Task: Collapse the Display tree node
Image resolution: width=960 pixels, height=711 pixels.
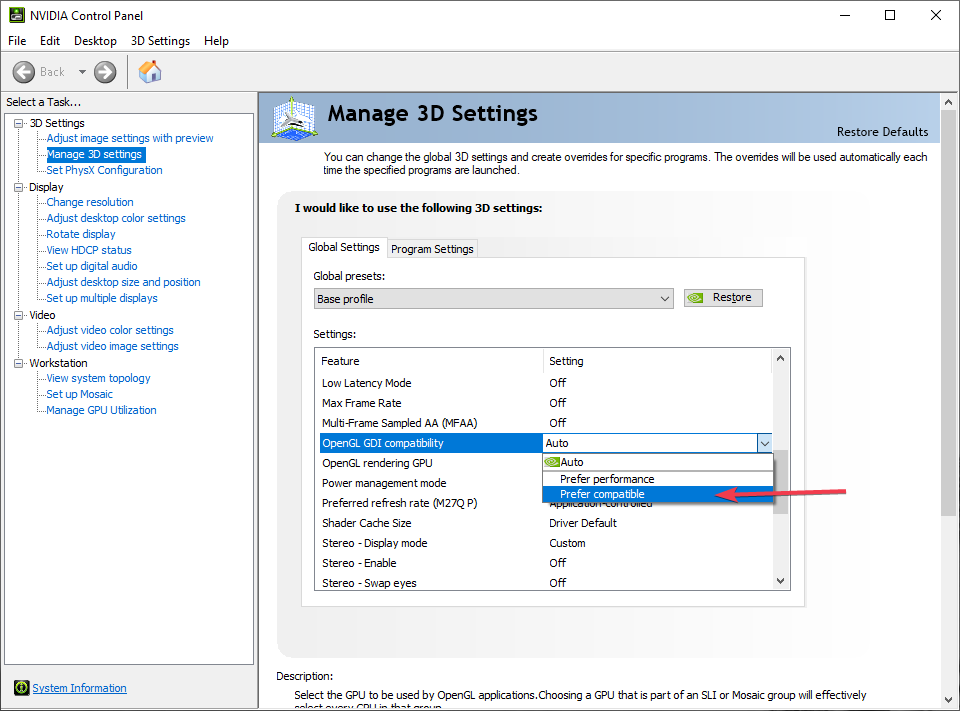Action: coord(18,187)
